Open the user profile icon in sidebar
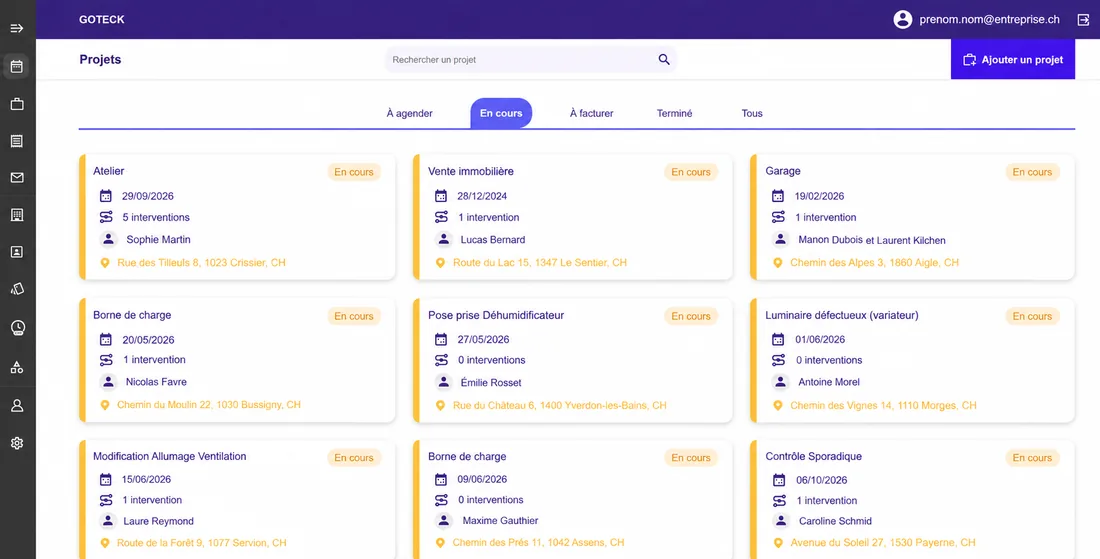Viewport: 1100px width, 559px height. 18,405
